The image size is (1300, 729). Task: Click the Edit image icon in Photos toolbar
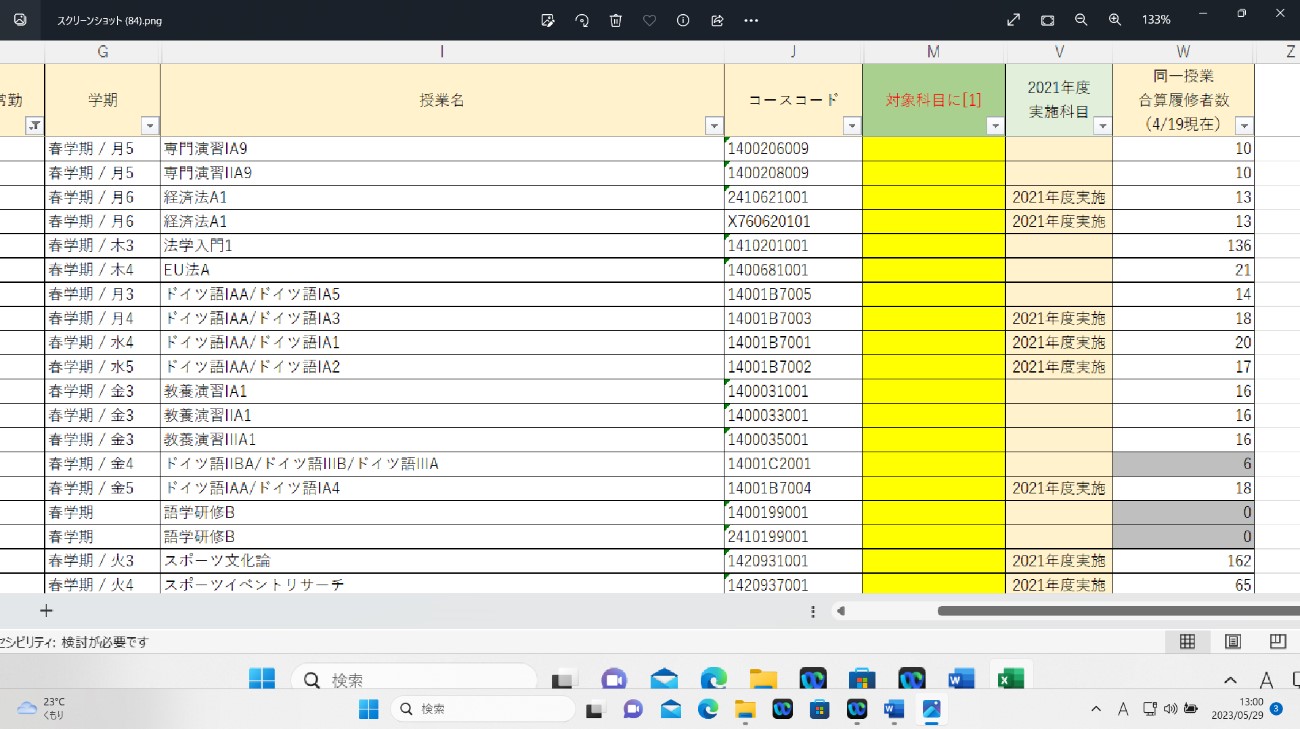[548, 20]
